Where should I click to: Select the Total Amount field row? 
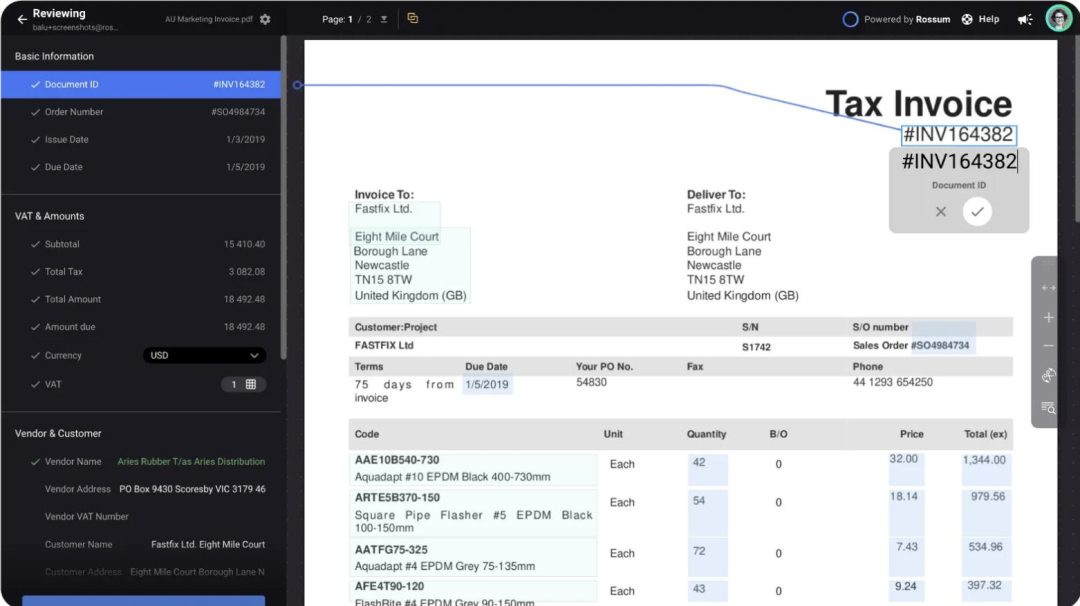click(x=141, y=299)
